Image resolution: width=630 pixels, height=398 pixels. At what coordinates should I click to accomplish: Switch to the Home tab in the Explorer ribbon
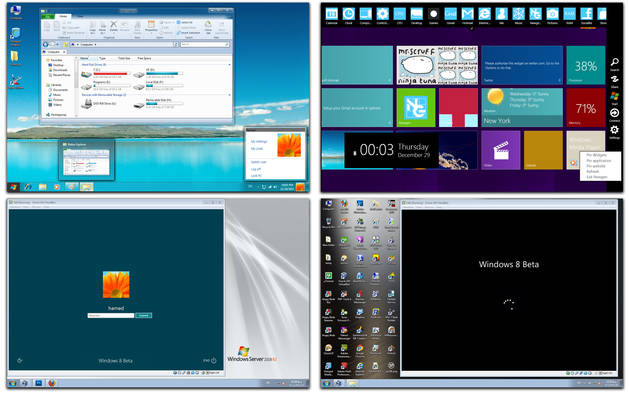pos(63,16)
